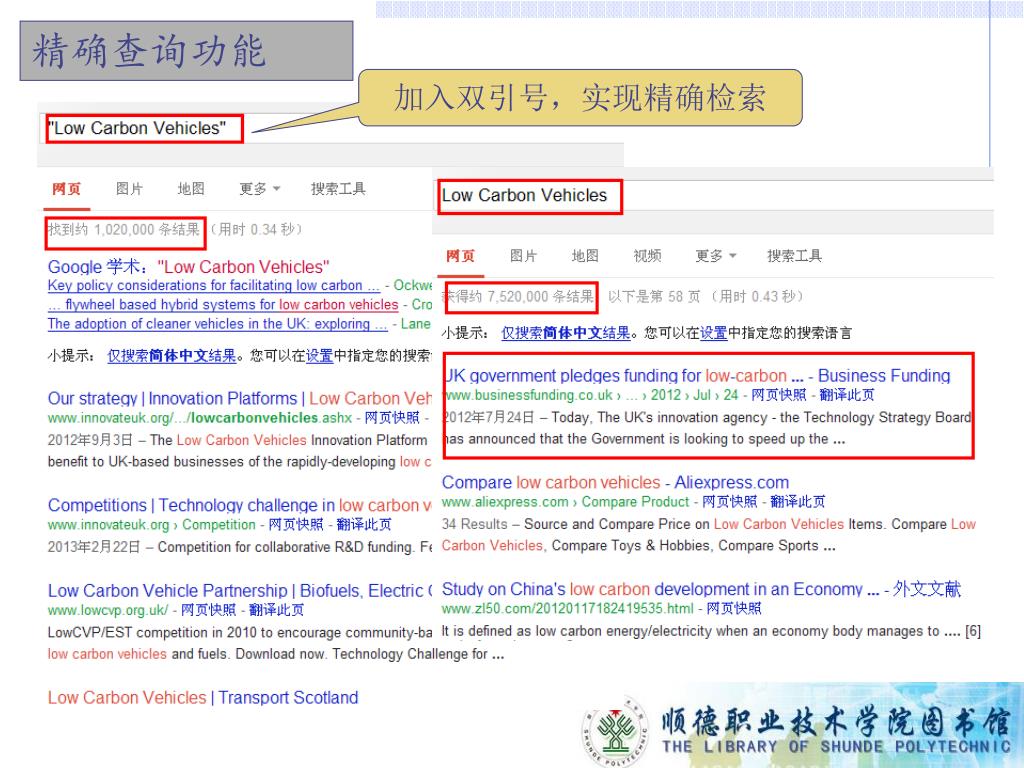Open 'flywheel based hybrid systems' scholar link

coord(223,304)
